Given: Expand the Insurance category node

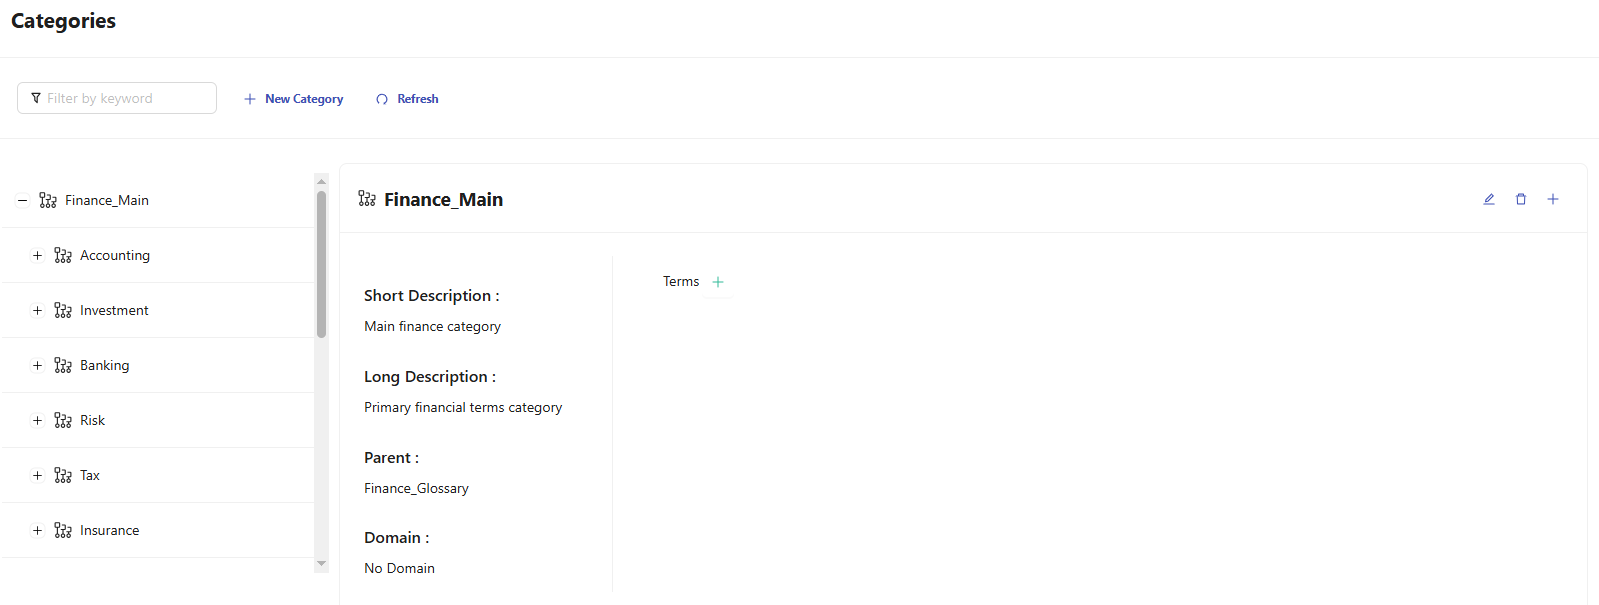Looking at the screenshot, I should pos(37,531).
